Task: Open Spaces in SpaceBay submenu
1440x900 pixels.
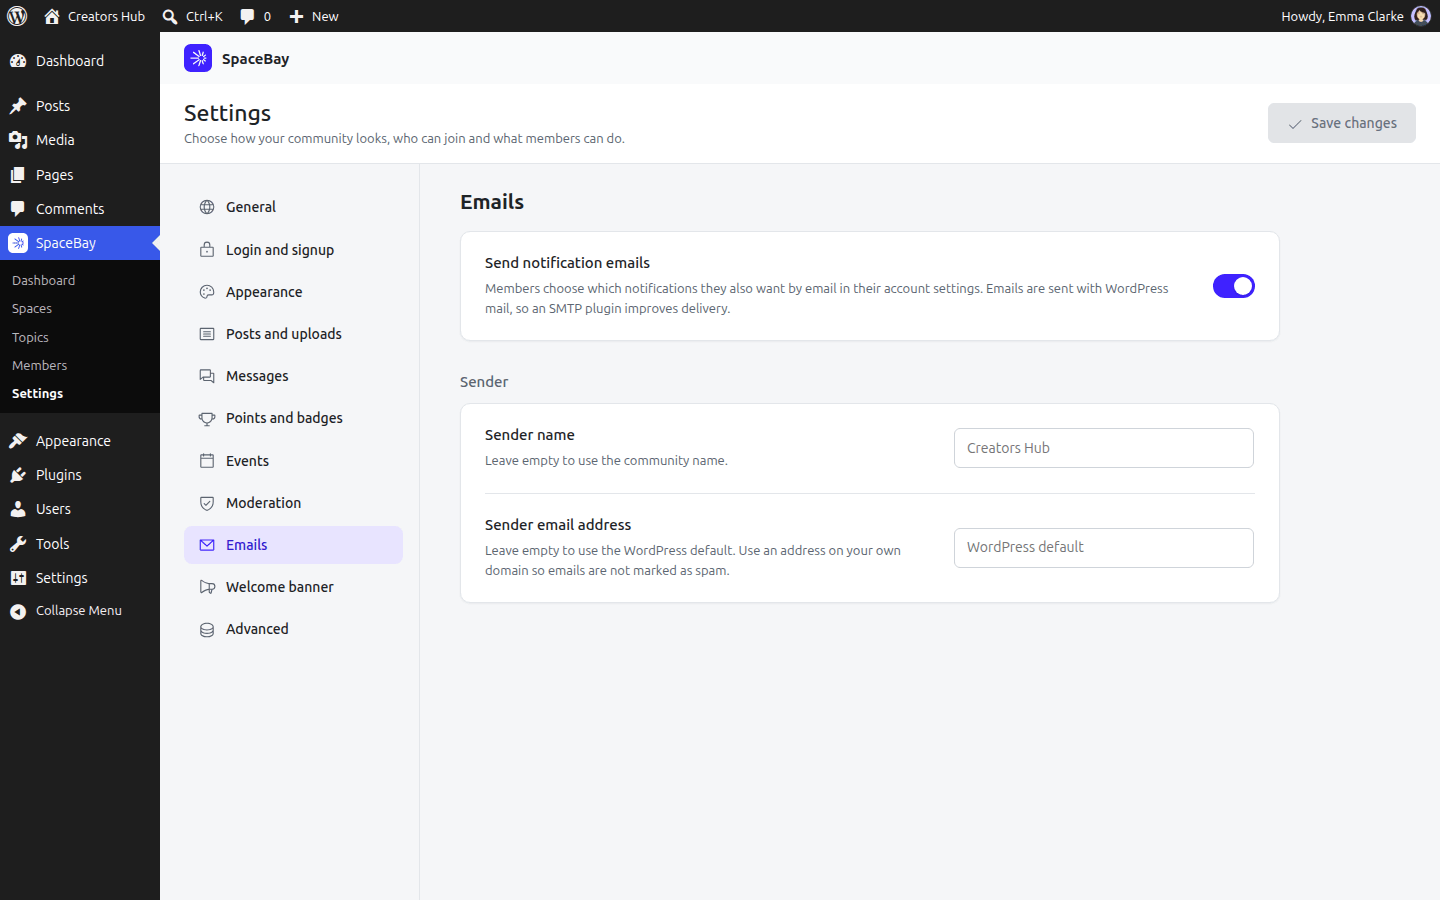Action: point(80,309)
